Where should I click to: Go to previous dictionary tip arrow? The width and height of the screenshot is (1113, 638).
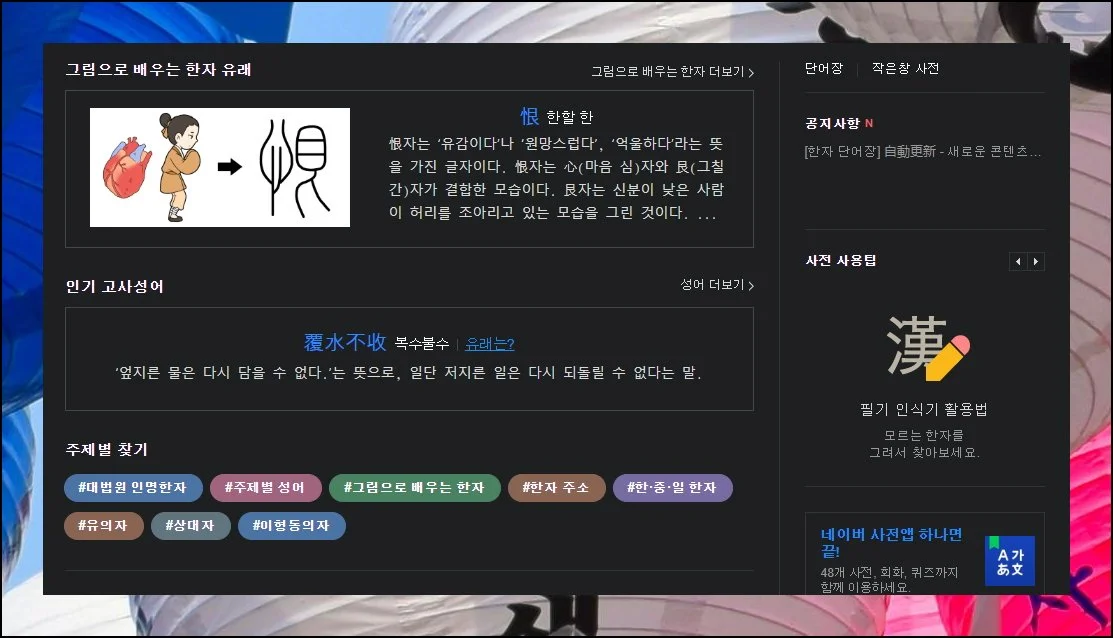point(1017,261)
